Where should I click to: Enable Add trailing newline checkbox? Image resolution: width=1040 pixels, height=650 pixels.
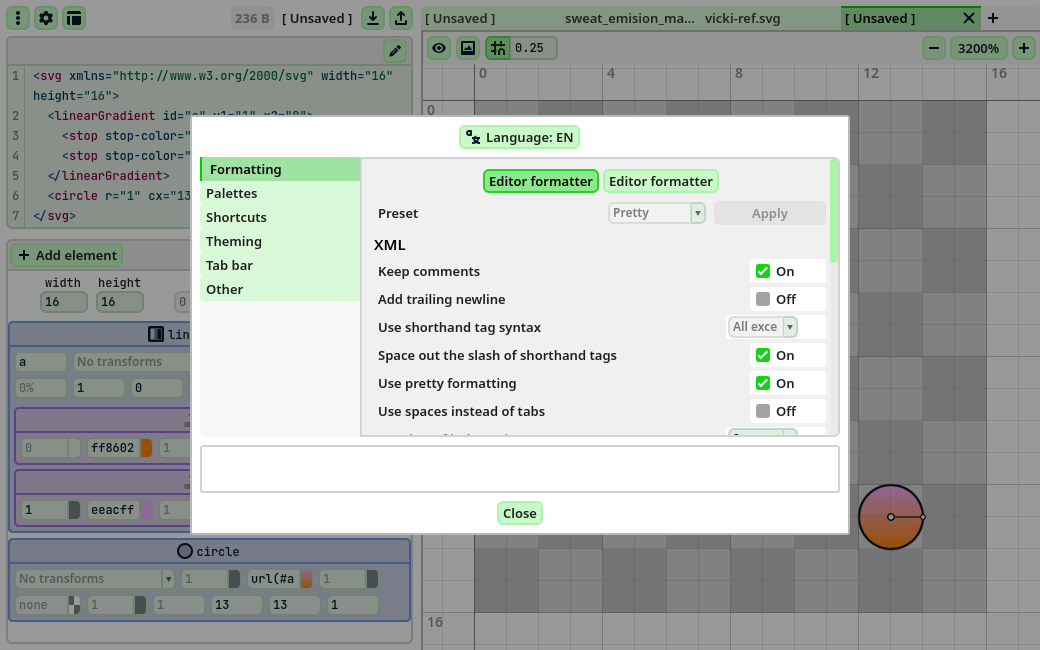[763, 299]
